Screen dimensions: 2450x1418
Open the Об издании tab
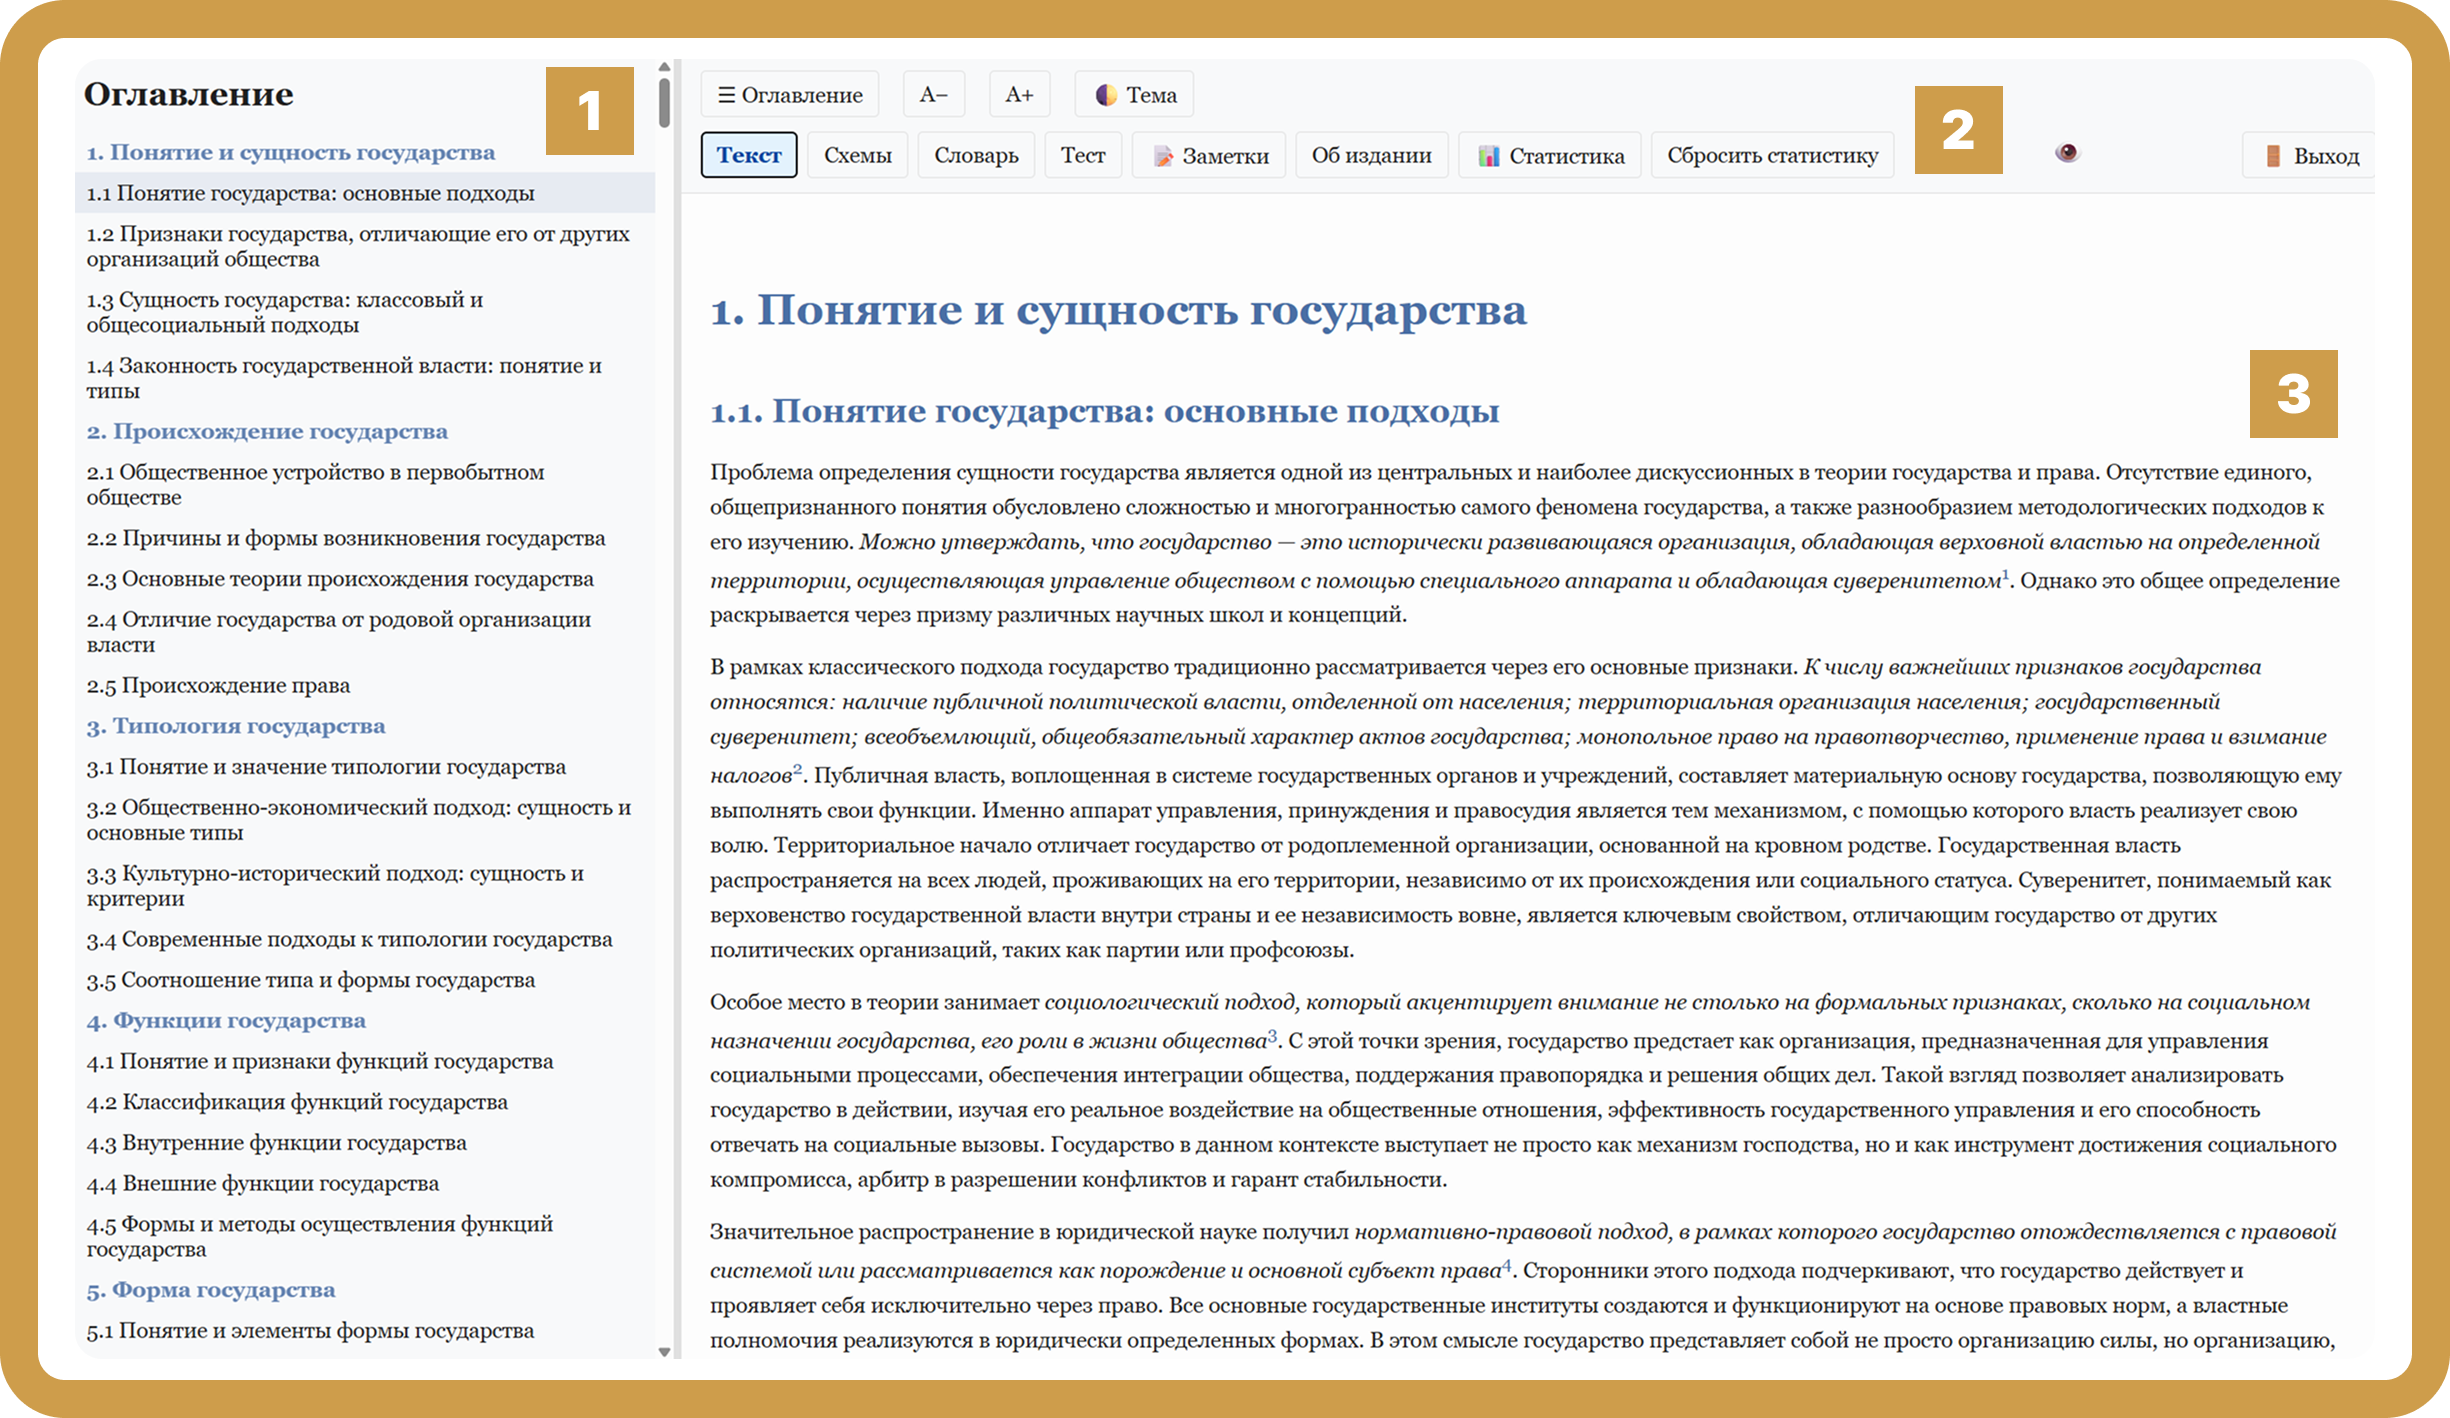click(x=1371, y=156)
